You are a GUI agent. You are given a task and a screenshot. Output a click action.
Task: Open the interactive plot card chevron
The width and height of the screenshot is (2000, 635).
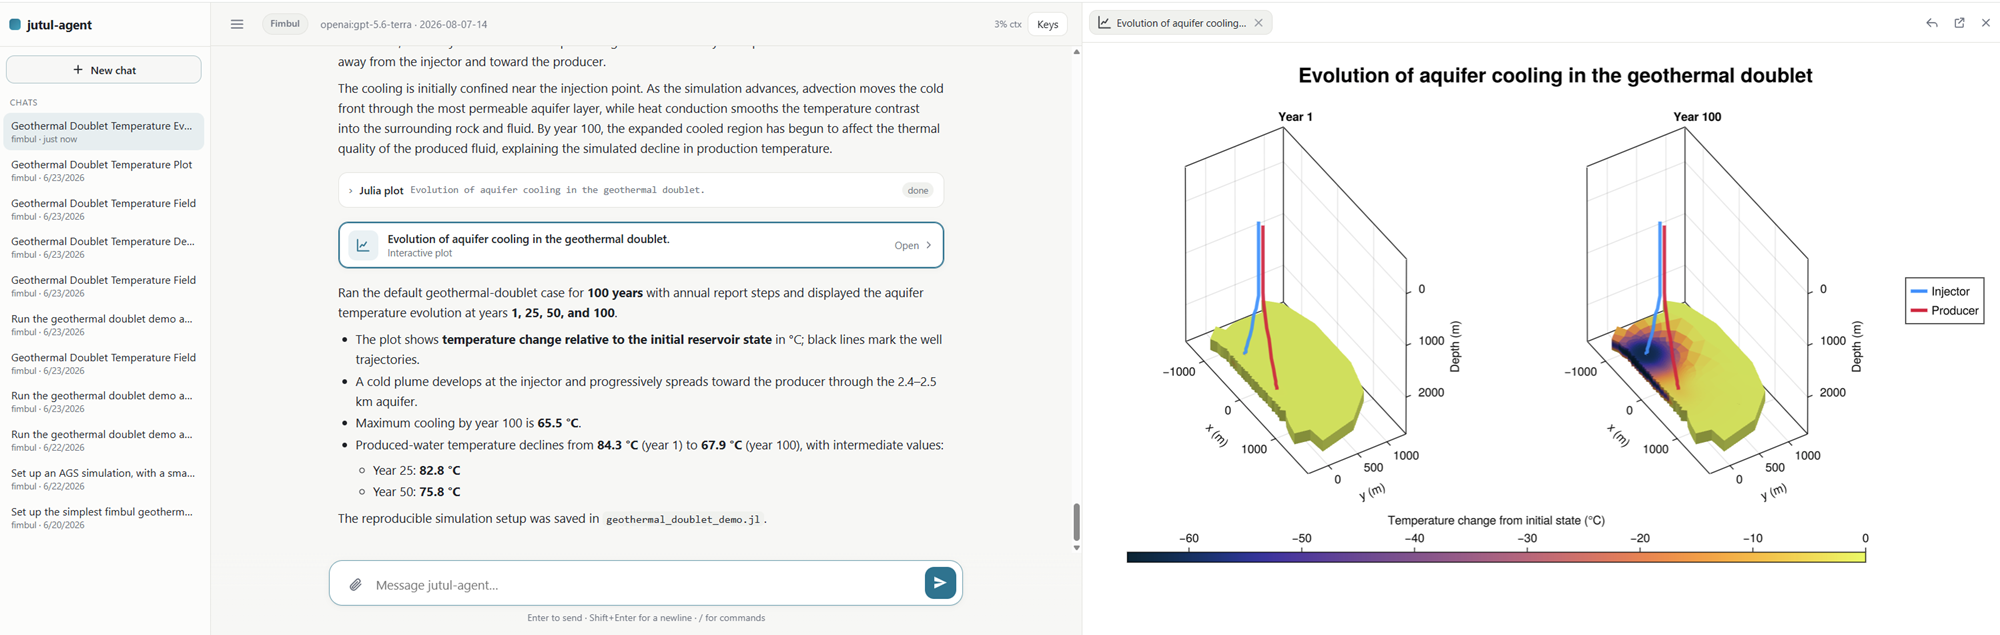tap(929, 245)
